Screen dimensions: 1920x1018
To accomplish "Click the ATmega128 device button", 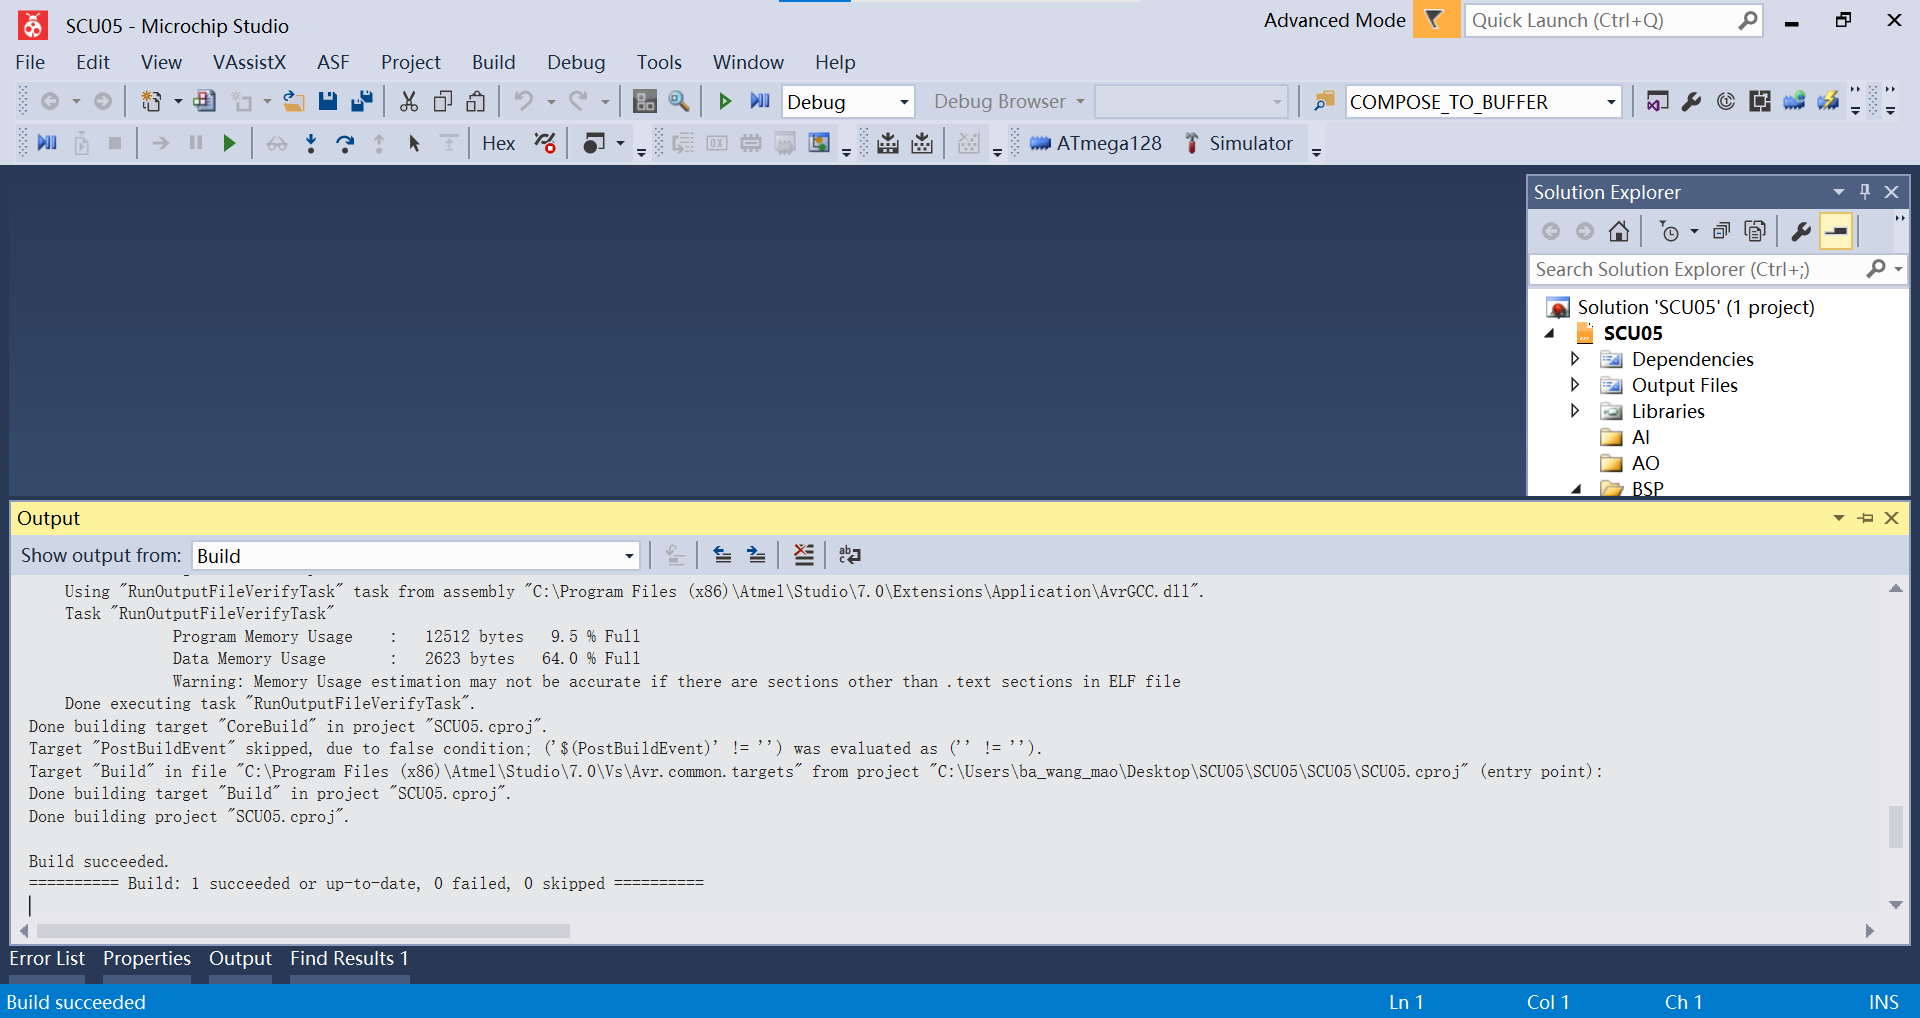I will [1096, 143].
